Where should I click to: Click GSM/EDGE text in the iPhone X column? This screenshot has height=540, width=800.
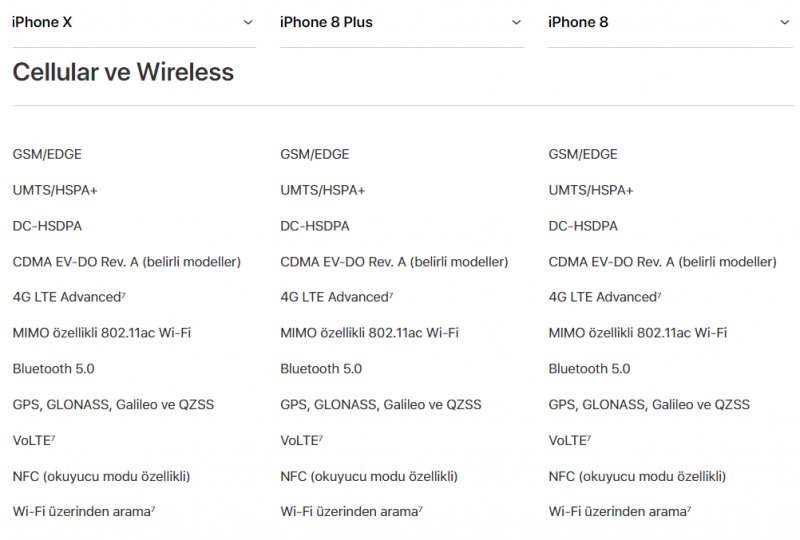click(47, 154)
